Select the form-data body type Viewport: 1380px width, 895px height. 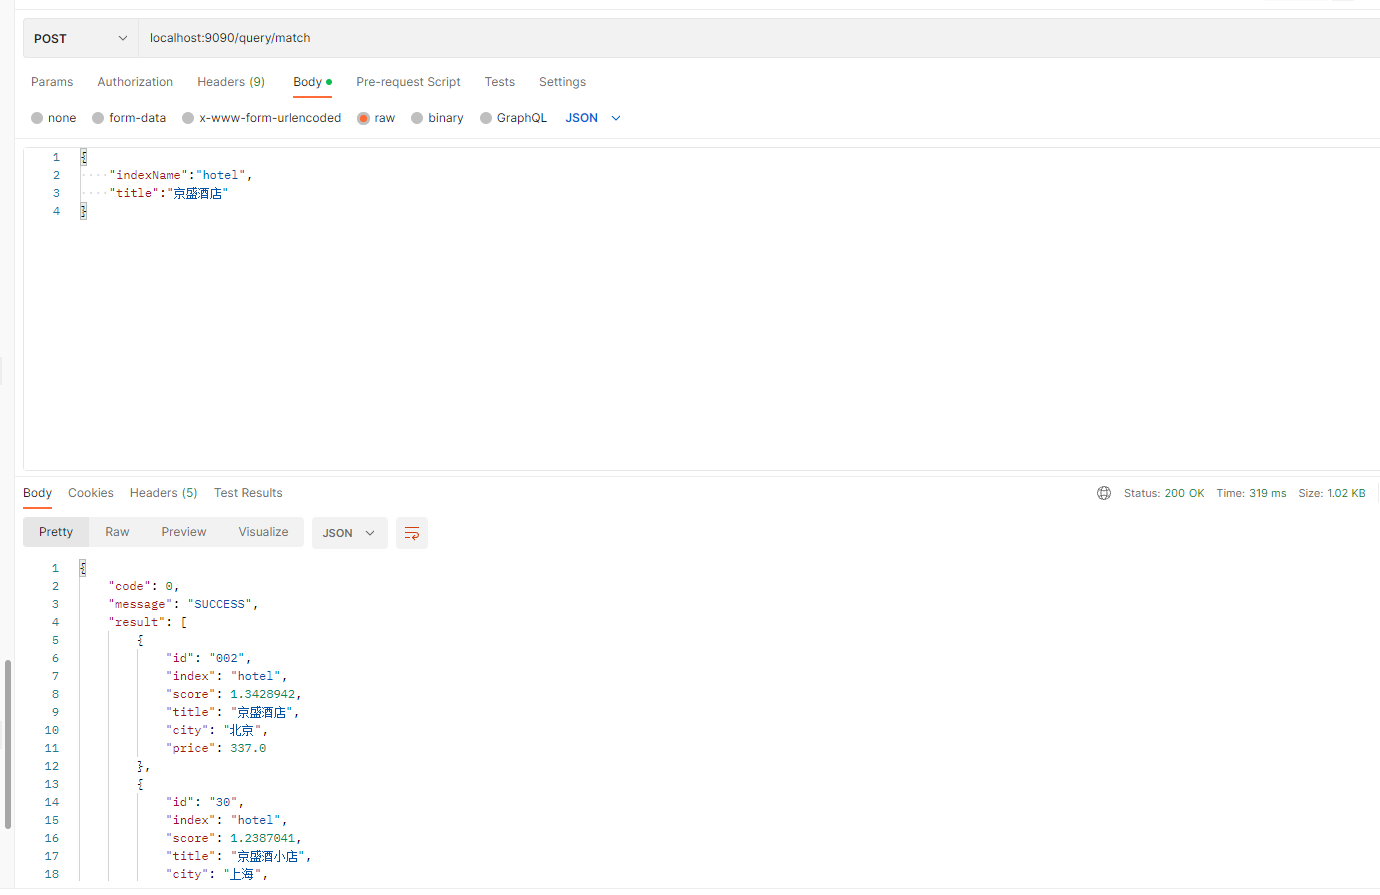click(x=129, y=118)
